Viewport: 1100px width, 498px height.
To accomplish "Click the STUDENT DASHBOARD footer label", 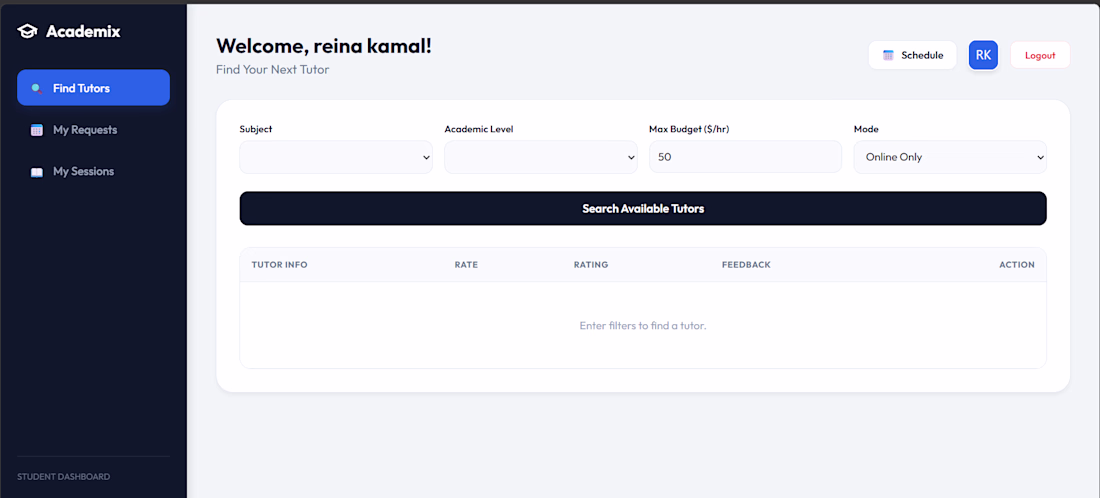I will [x=63, y=477].
